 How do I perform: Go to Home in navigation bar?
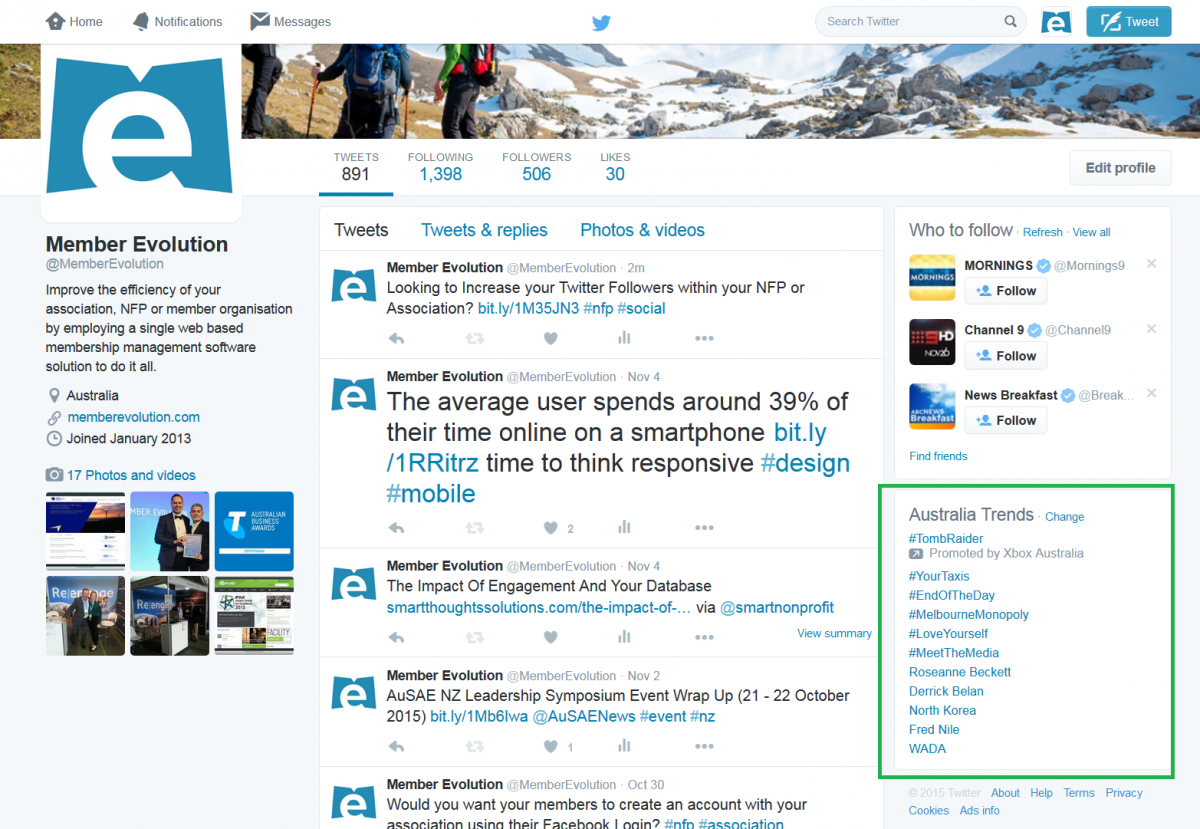pos(74,21)
